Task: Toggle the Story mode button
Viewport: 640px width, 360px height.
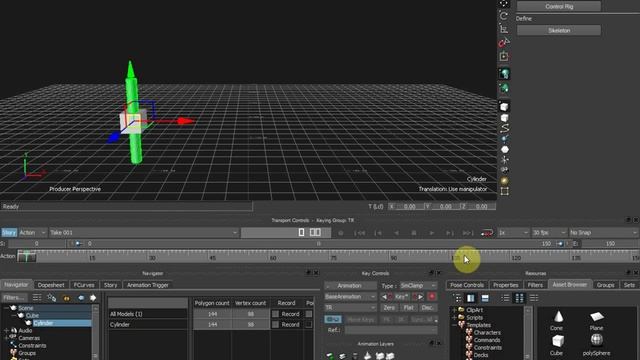Action: (x=9, y=233)
